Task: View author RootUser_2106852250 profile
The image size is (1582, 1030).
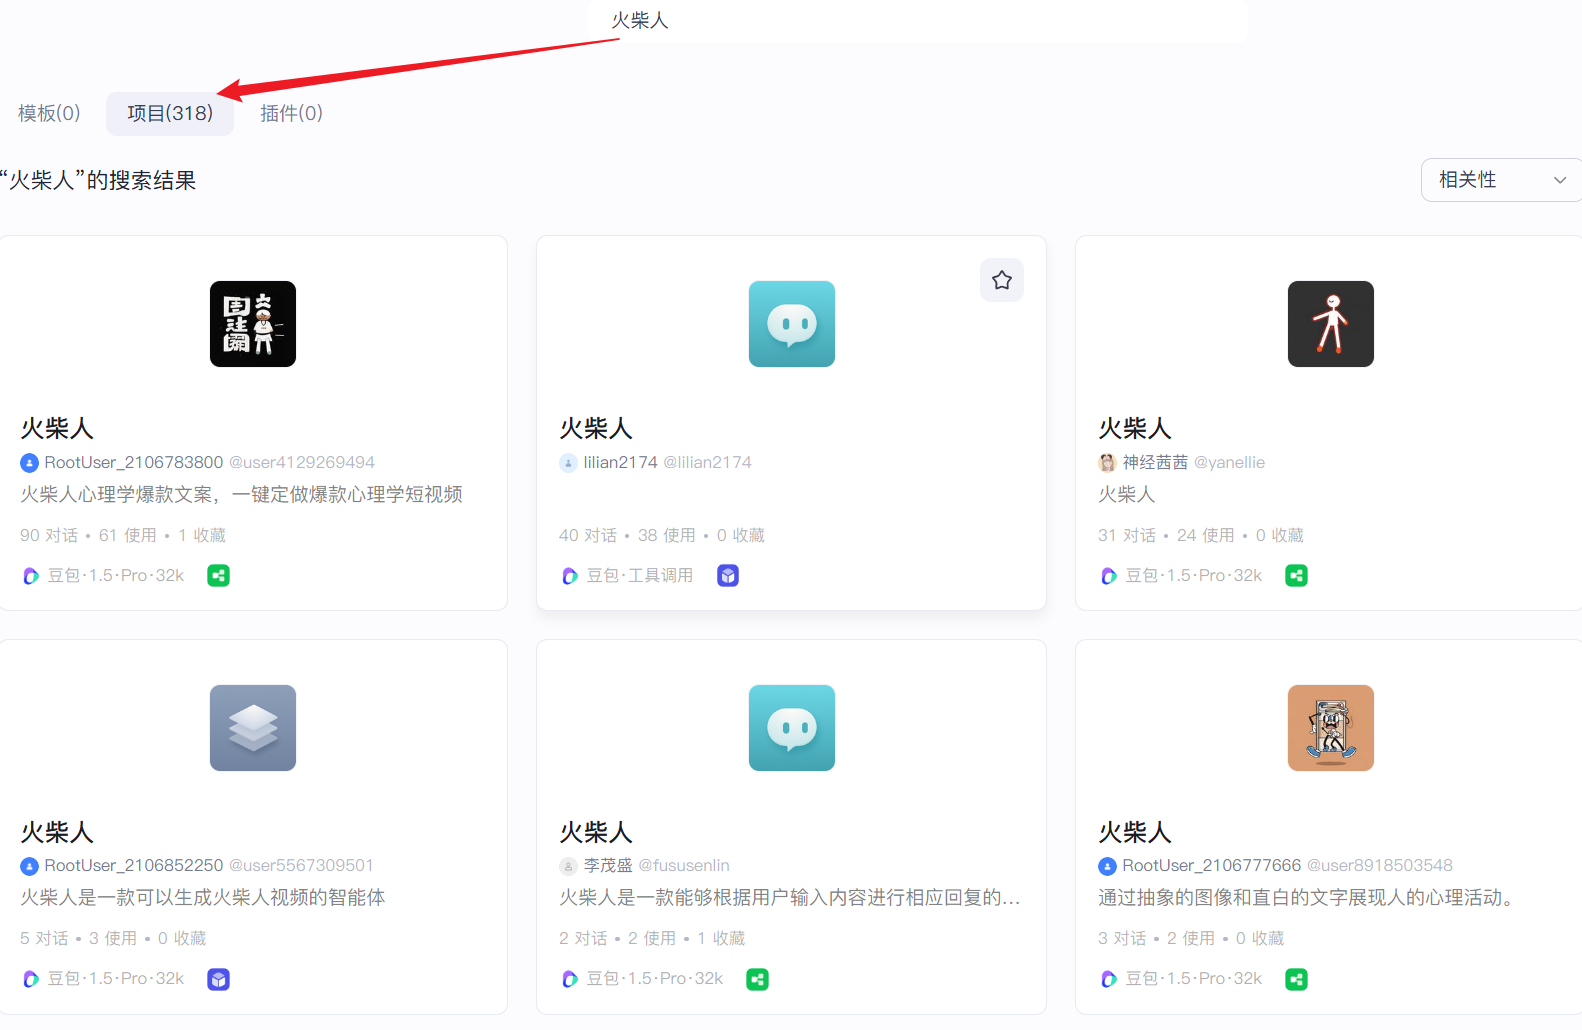Action: (x=134, y=865)
